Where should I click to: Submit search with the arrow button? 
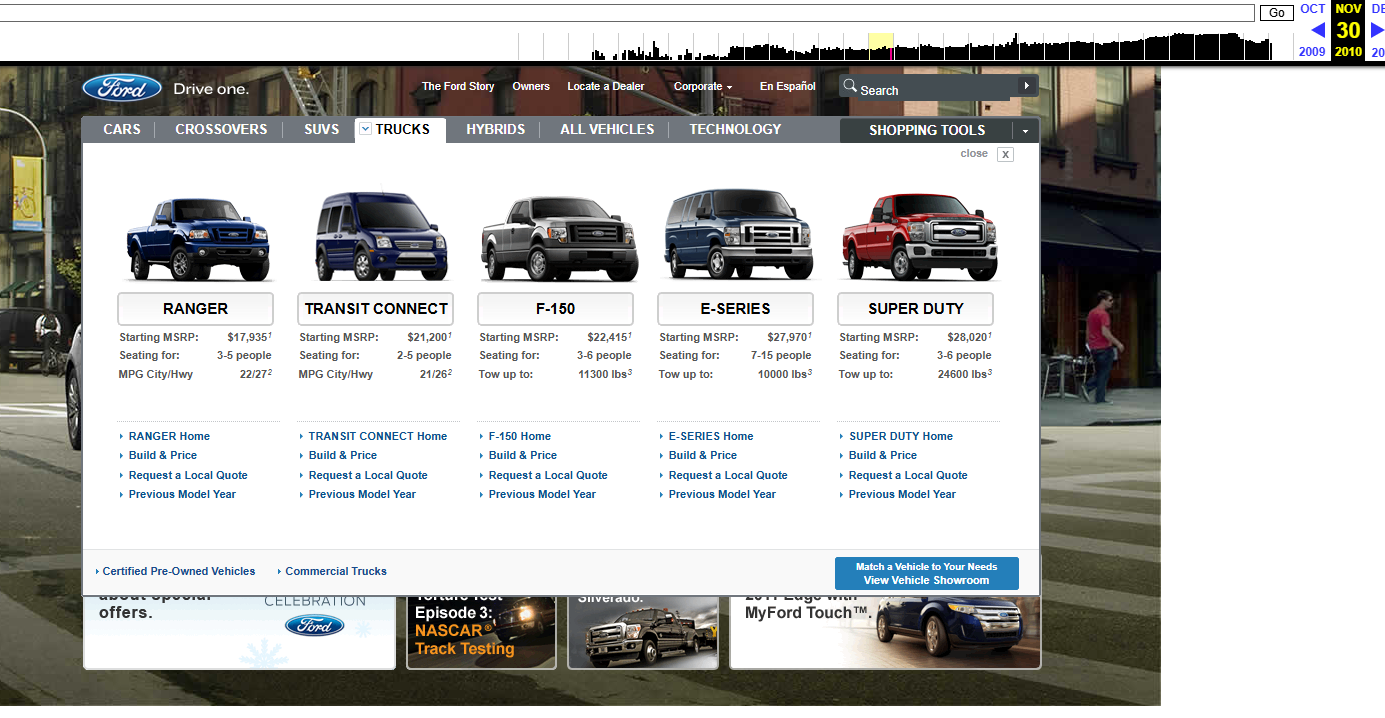[x=1026, y=86]
